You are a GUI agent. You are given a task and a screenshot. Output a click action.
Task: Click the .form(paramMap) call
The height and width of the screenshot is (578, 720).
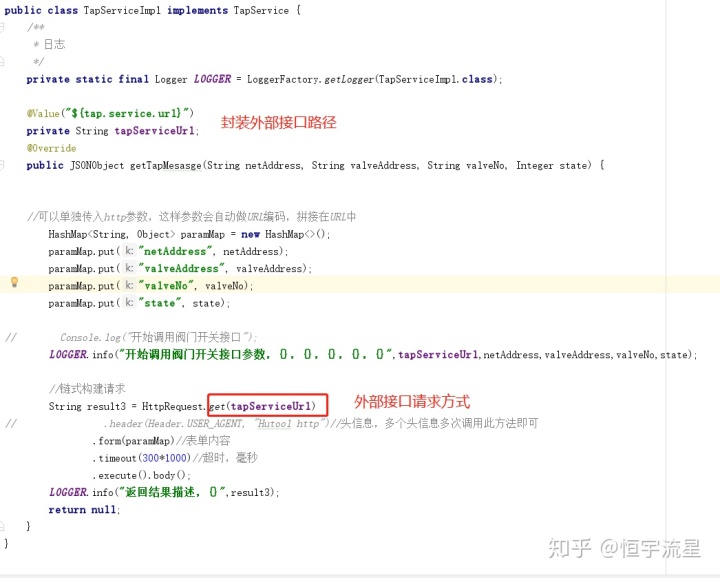[133, 441]
